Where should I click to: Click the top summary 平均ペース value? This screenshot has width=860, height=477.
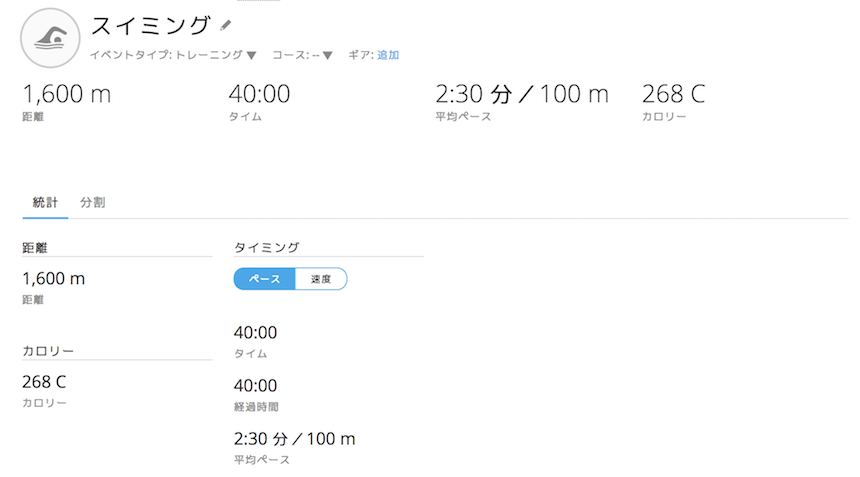(x=521, y=95)
